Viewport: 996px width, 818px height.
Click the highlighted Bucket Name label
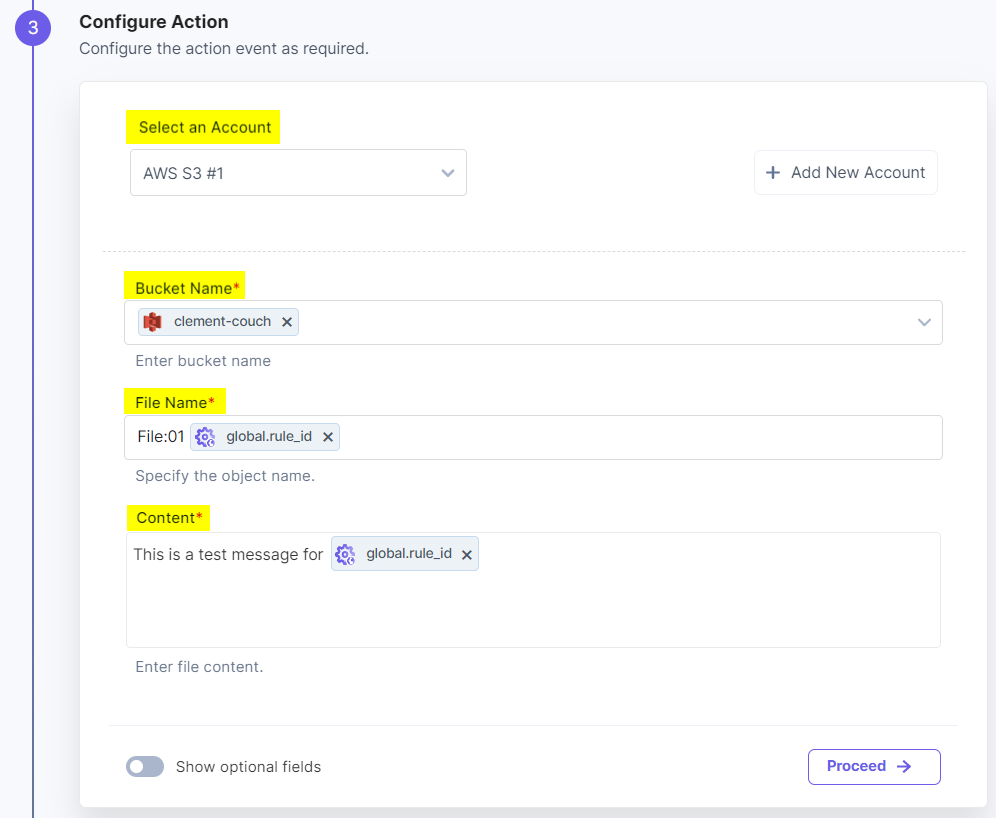pos(184,286)
